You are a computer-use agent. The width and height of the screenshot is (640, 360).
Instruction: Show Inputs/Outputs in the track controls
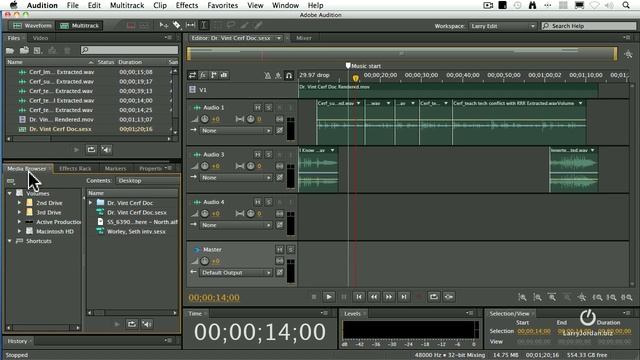(x=192, y=75)
